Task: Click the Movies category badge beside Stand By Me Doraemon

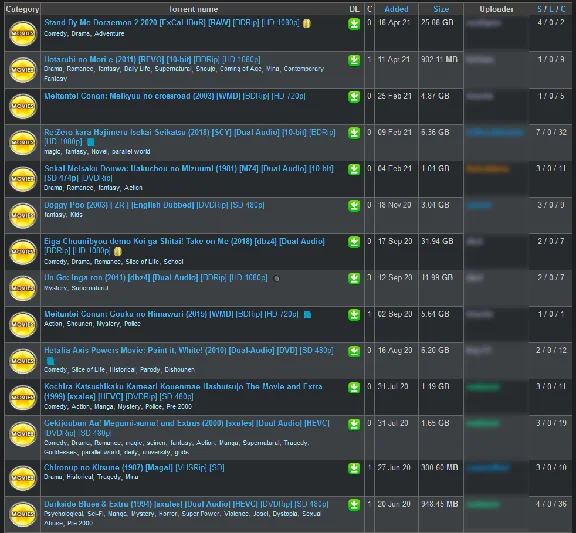Action: (23, 33)
